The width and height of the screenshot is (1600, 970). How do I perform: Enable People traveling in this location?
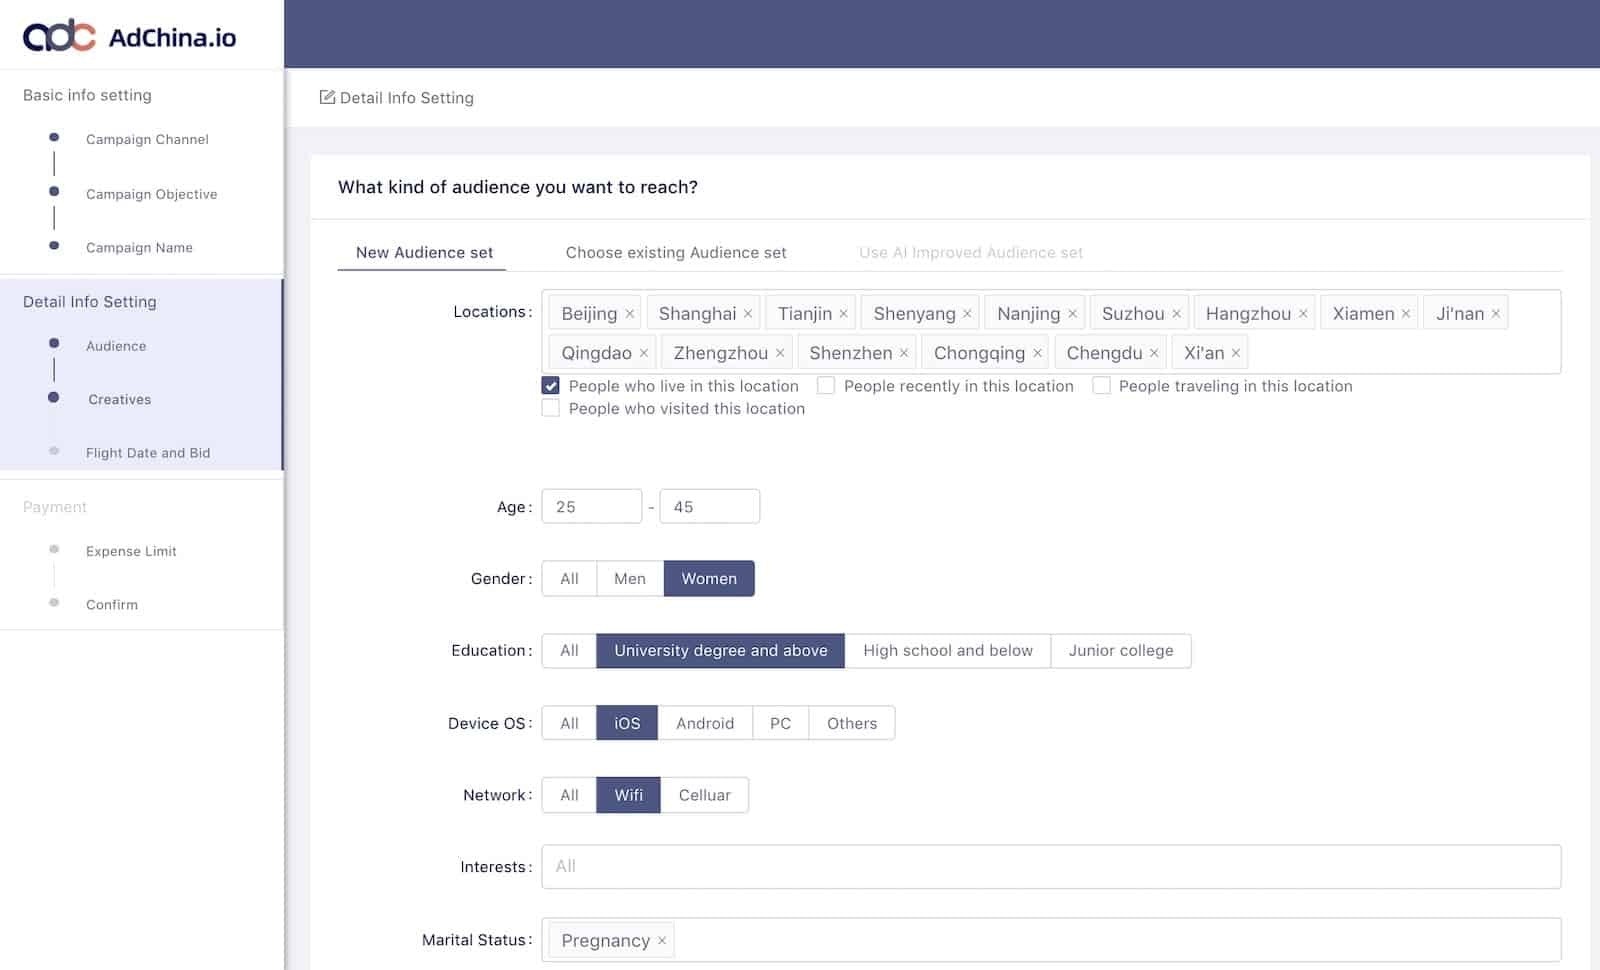[x=1101, y=386]
